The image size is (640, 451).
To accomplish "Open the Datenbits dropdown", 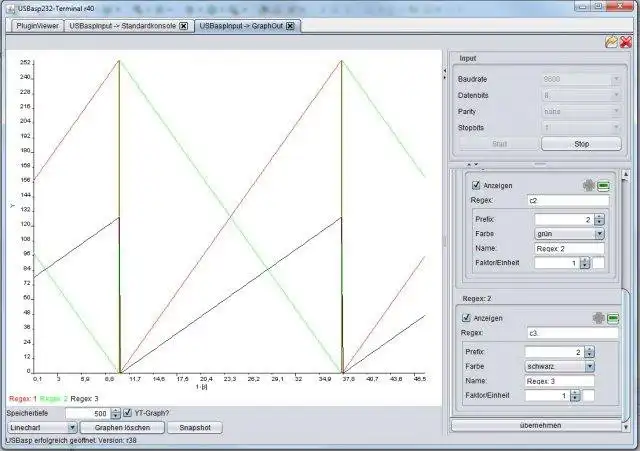I will [616, 96].
